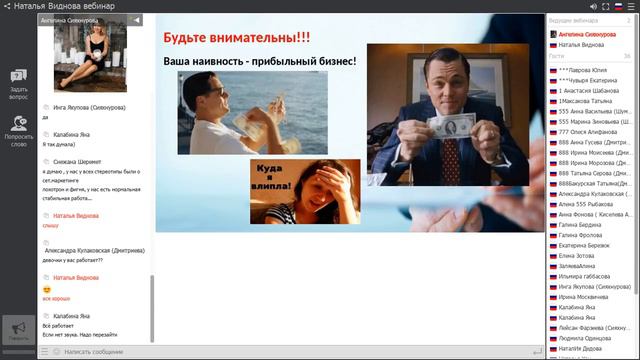Change language with Russian flag icon
The width and height of the screenshot is (640, 360).
coord(618,7)
